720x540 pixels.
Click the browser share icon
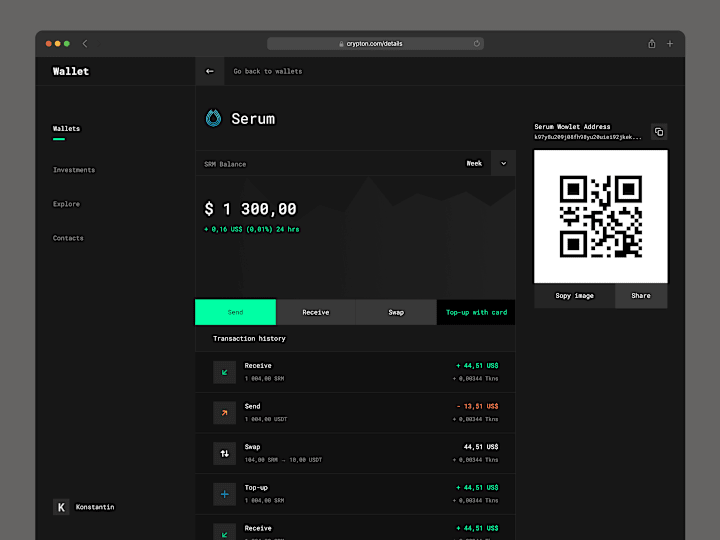click(652, 44)
